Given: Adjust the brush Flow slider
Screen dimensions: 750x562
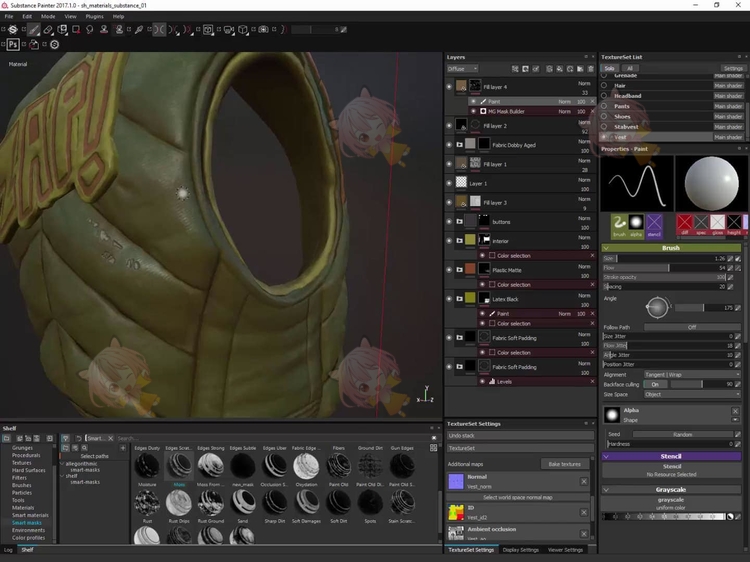Looking at the screenshot, I should [664, 268].
